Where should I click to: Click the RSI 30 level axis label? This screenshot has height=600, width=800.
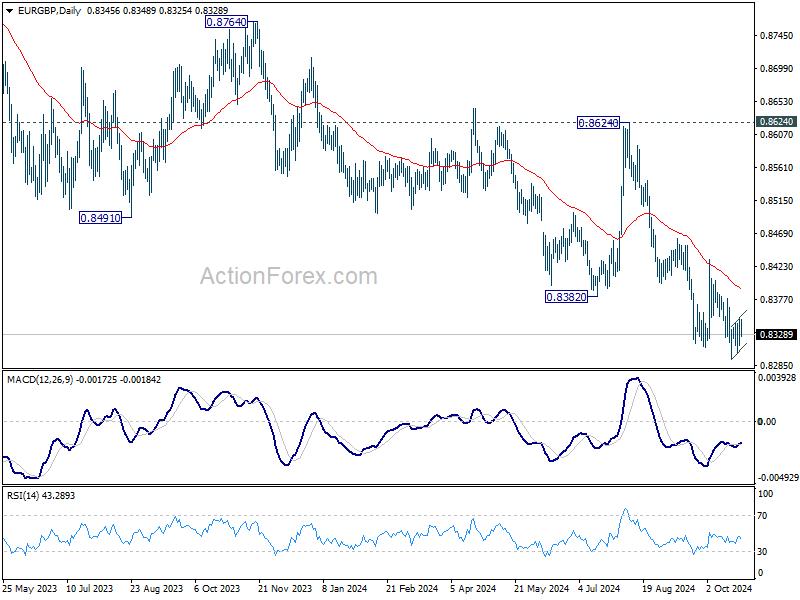tap(763, 552)
